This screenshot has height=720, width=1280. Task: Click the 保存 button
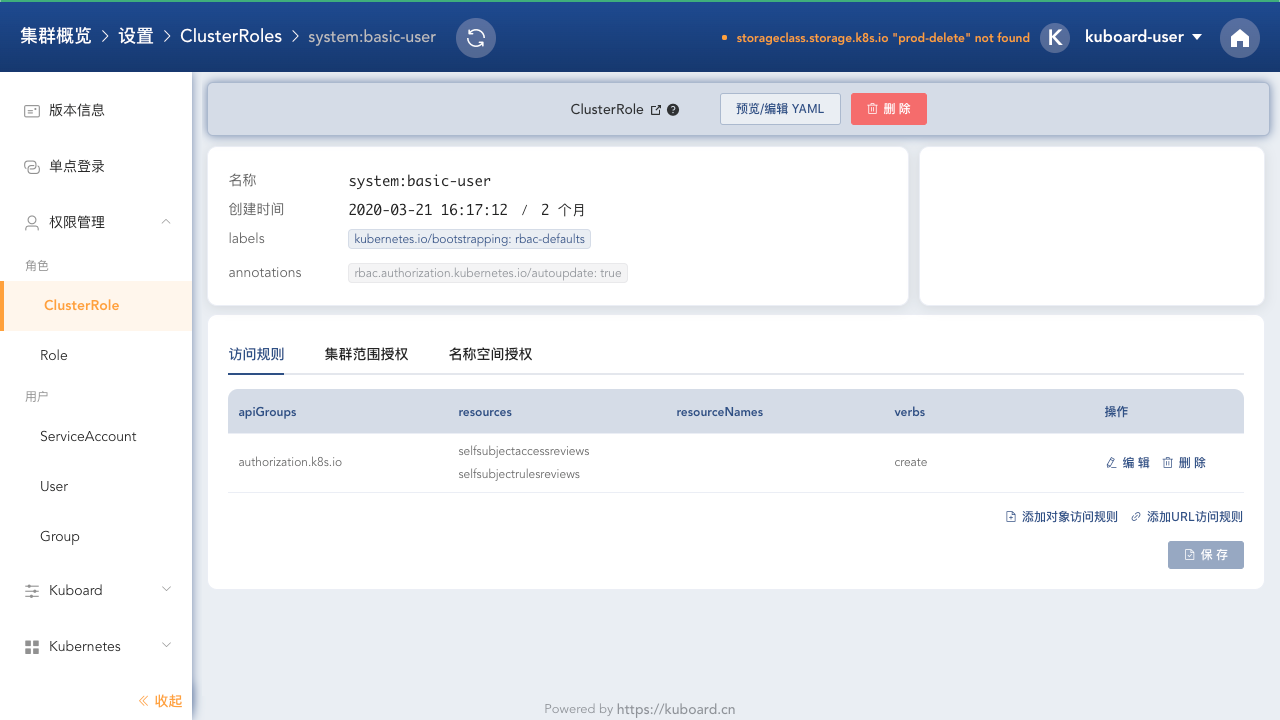click(1206, 555)
